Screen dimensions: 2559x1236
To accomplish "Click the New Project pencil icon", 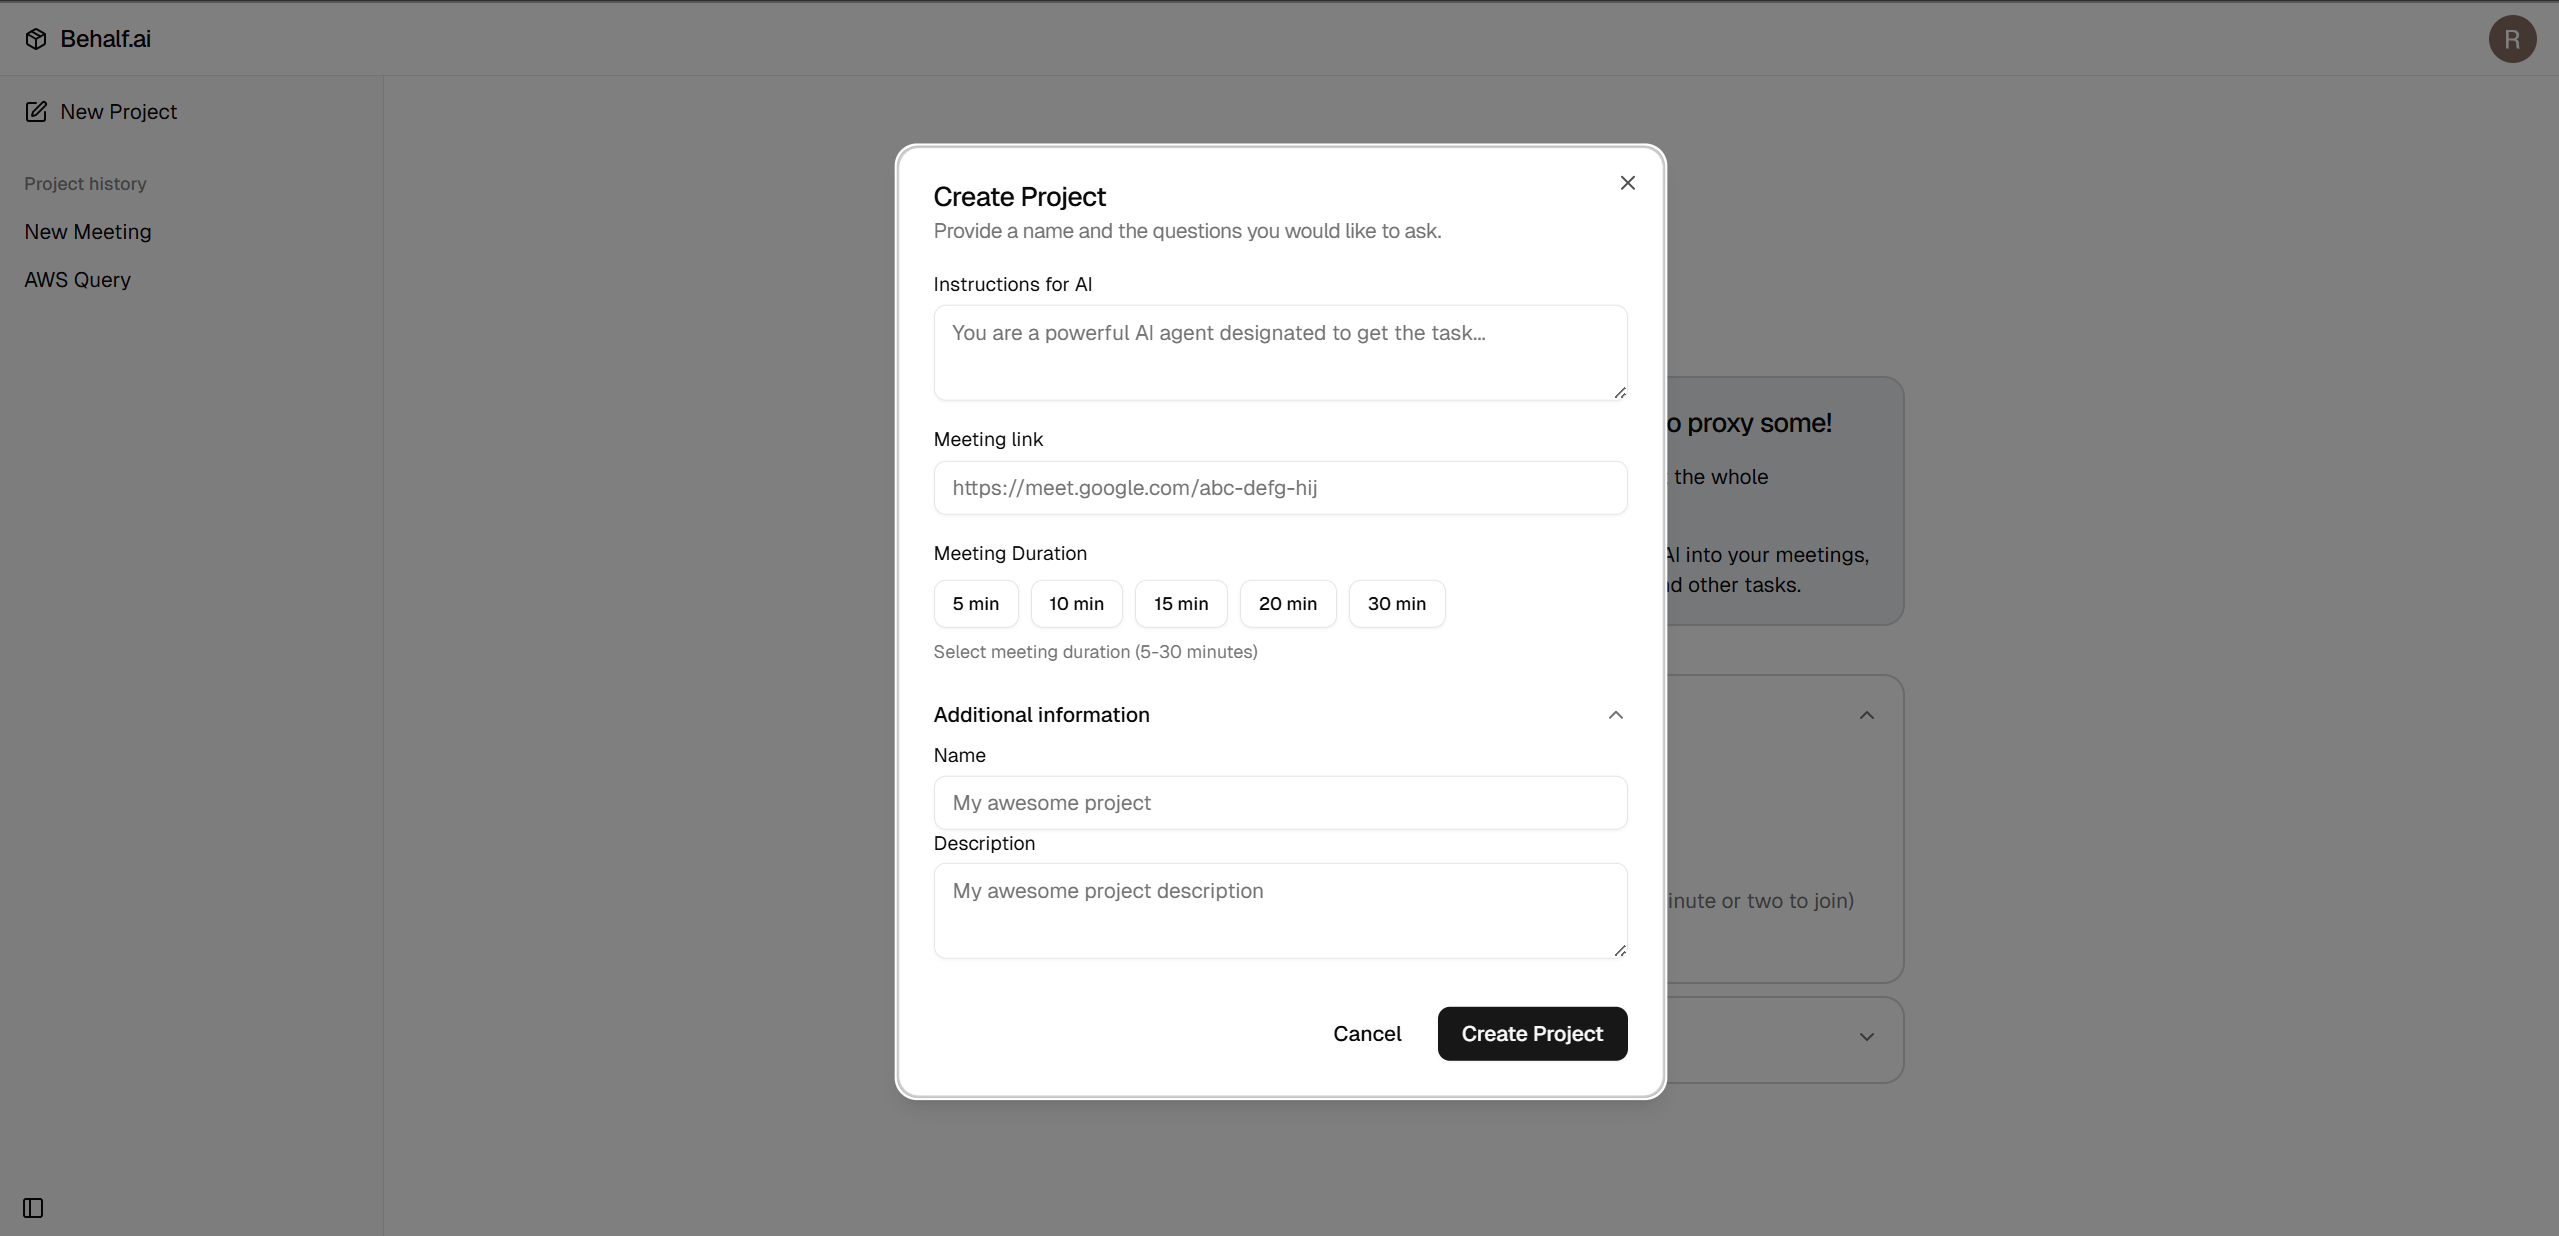I will pos(36,112).
